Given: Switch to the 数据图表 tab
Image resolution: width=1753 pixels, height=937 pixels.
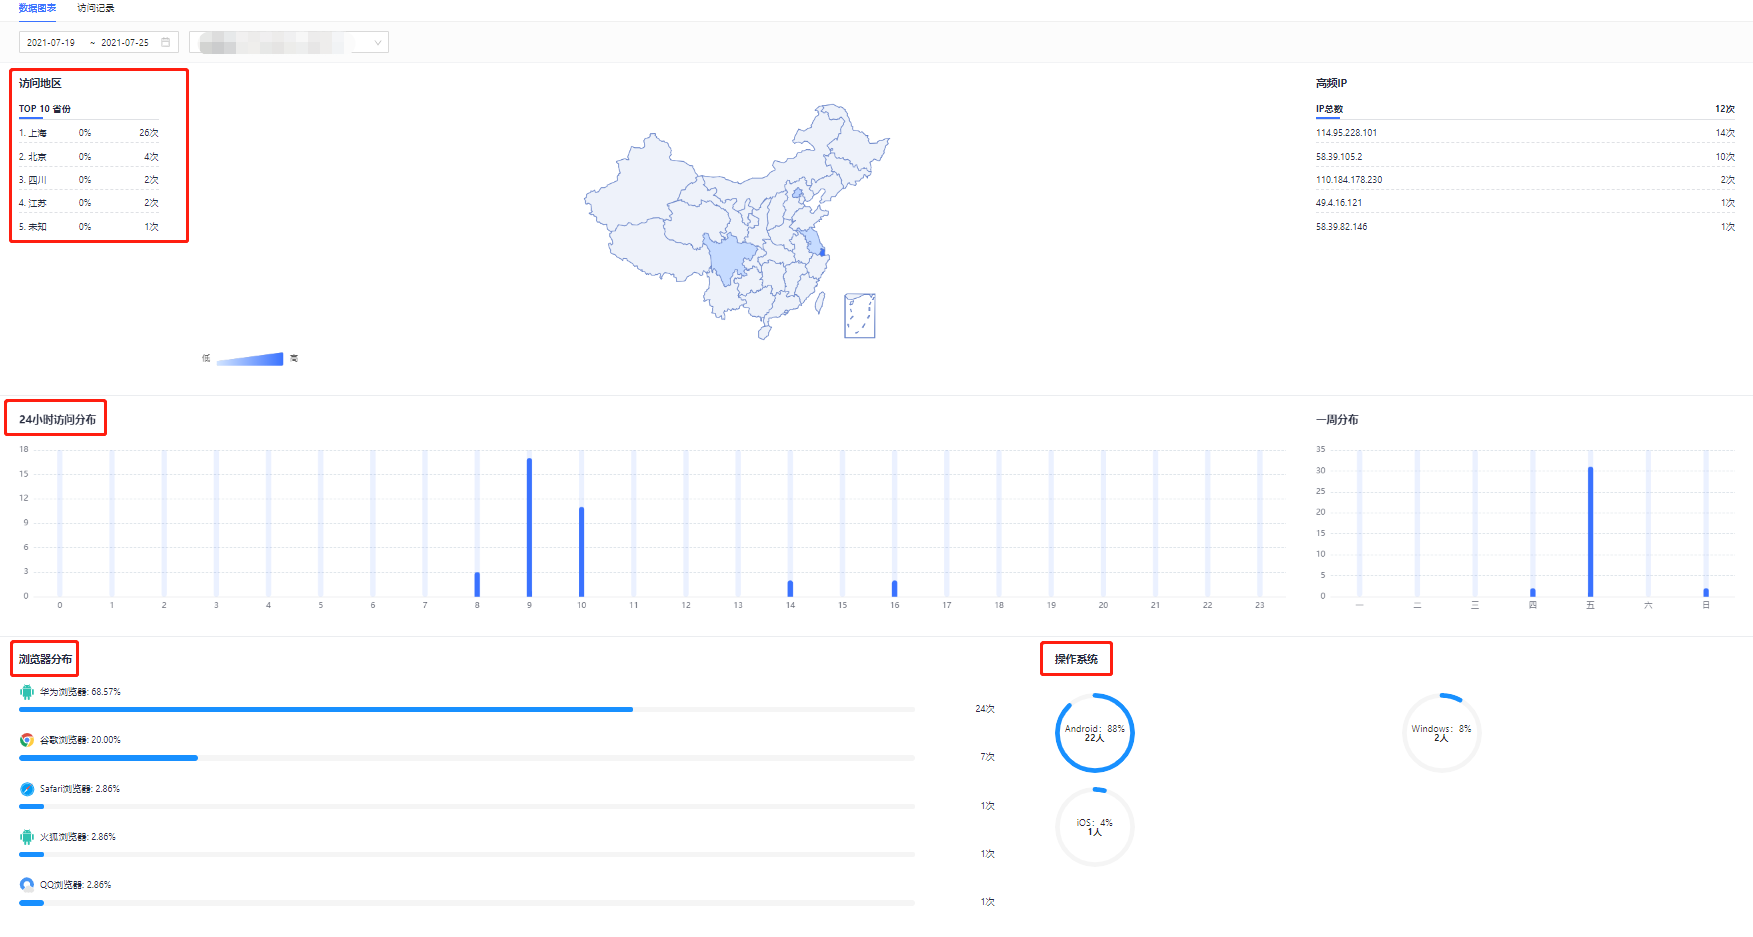Looking at the screenshot, I should [37, 8].
